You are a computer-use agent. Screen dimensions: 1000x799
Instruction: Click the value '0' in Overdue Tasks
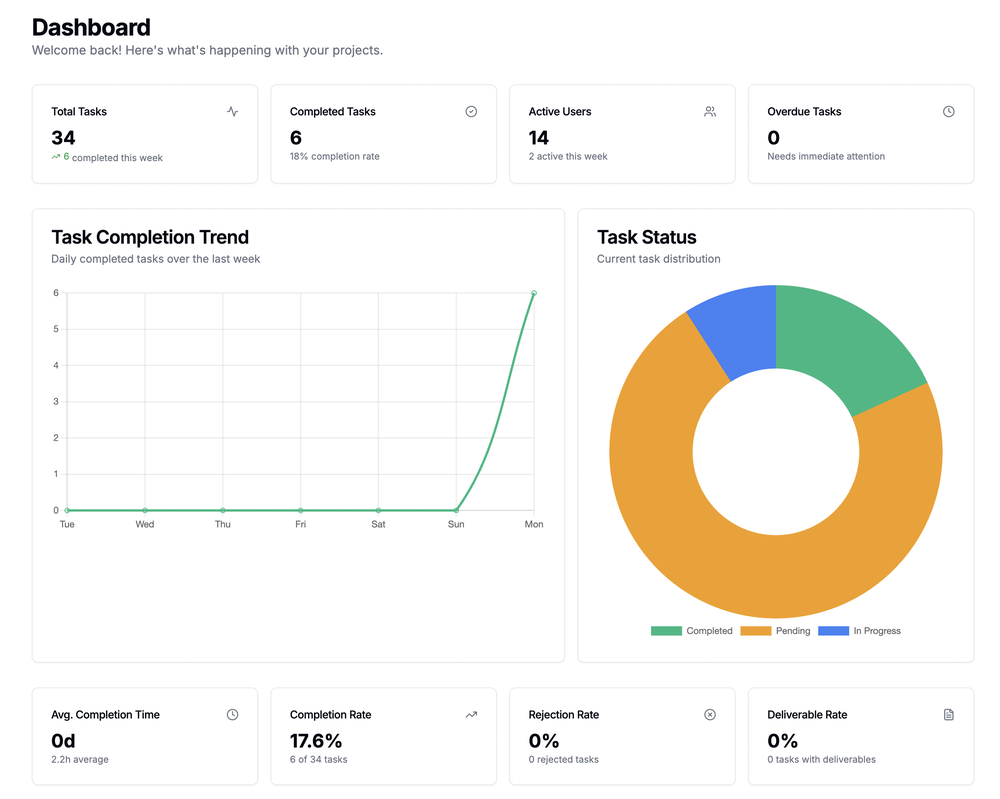point(774,138)
